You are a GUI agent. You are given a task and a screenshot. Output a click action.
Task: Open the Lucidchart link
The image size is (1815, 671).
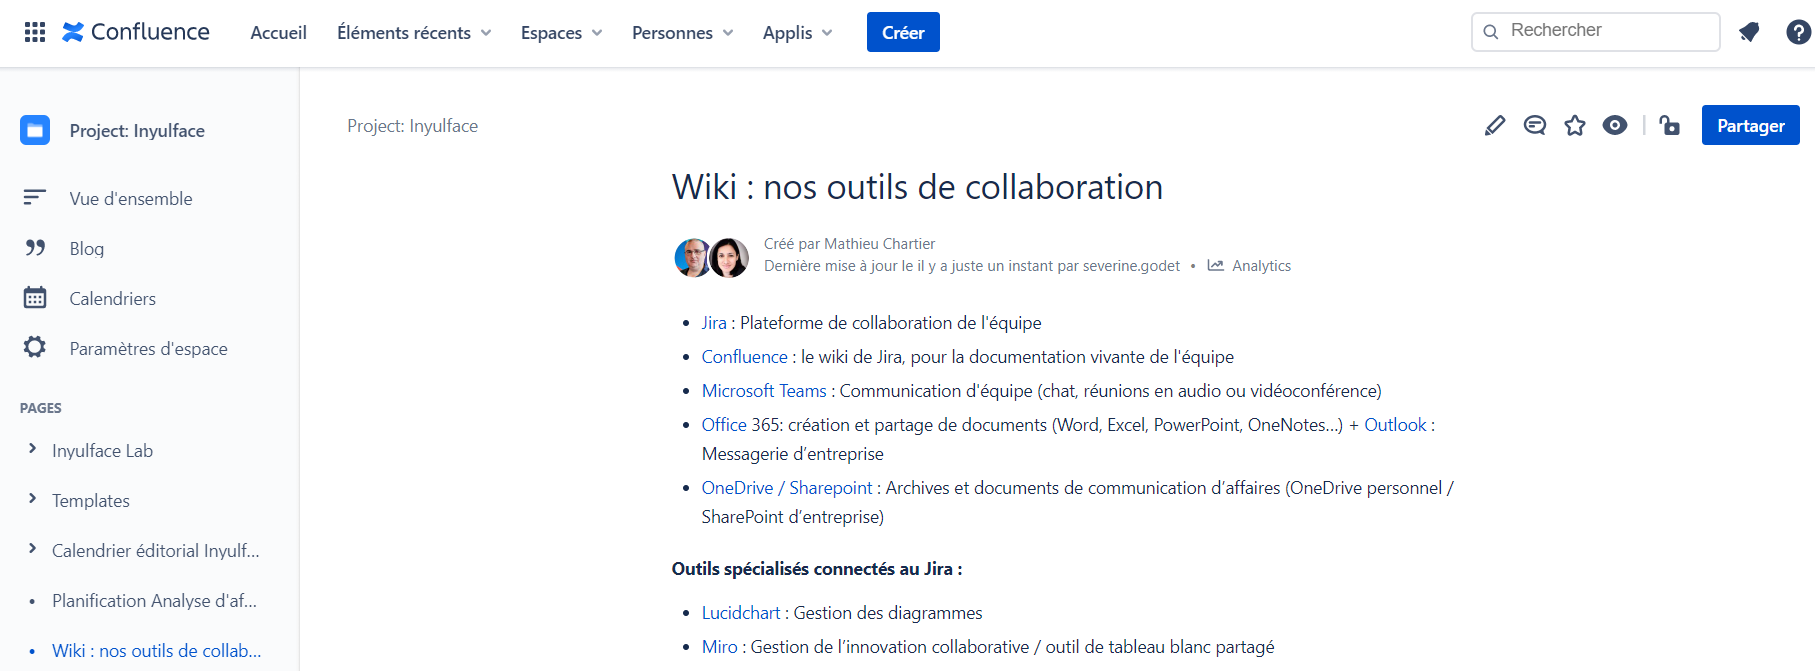tap(741, 613)
